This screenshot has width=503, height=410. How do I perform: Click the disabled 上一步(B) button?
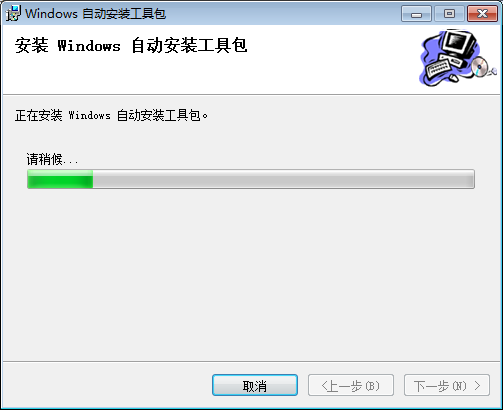click(351, 385)
